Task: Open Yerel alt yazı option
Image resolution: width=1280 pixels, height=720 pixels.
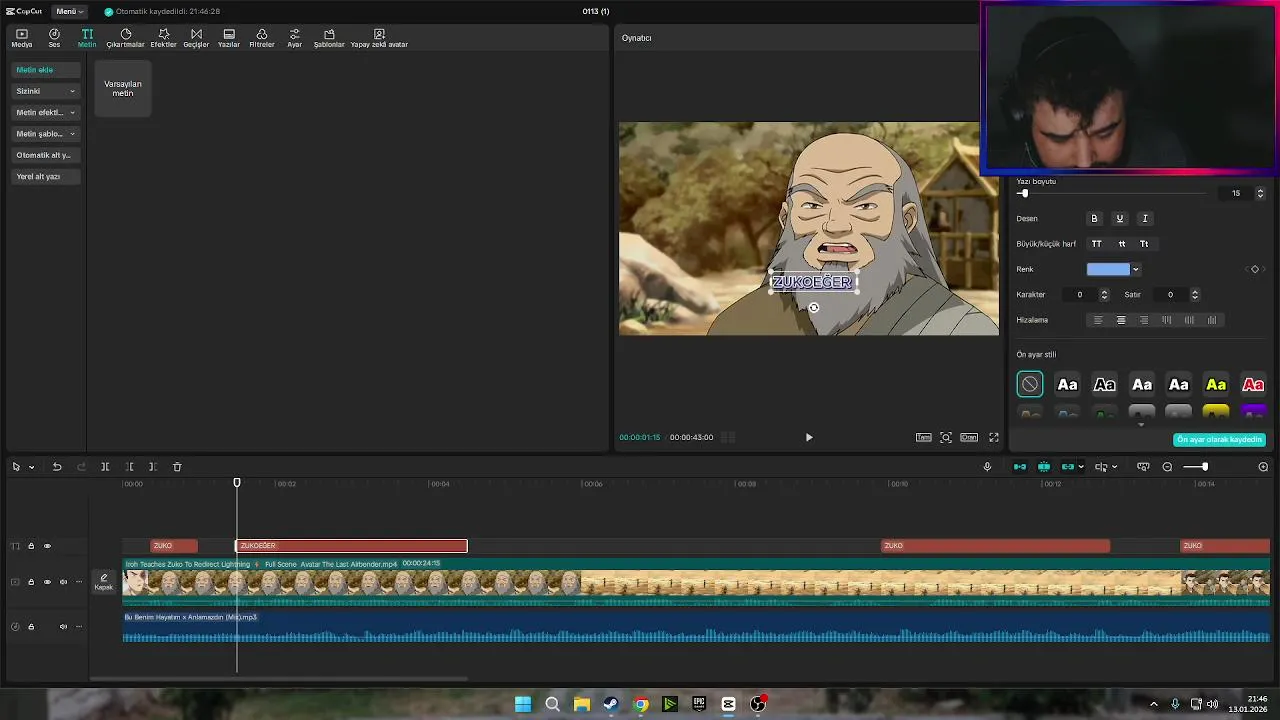Action: (x=45, y=176)
